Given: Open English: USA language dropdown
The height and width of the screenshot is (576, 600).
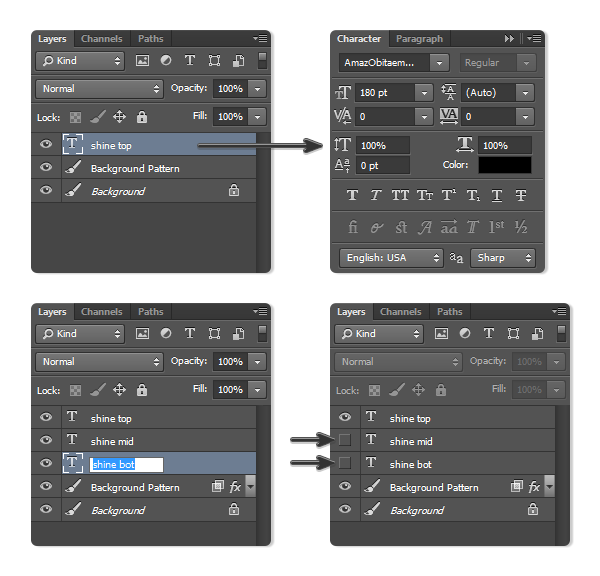Looking at the screenshot, I should tap(391, 258).
